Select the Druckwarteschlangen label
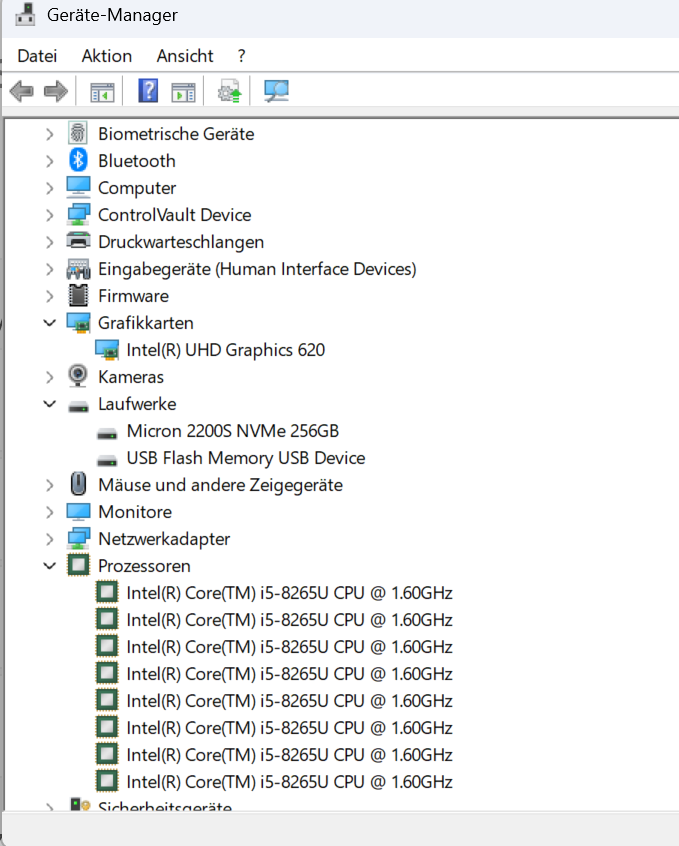This screenshot has width=679, height=846. 181,242
